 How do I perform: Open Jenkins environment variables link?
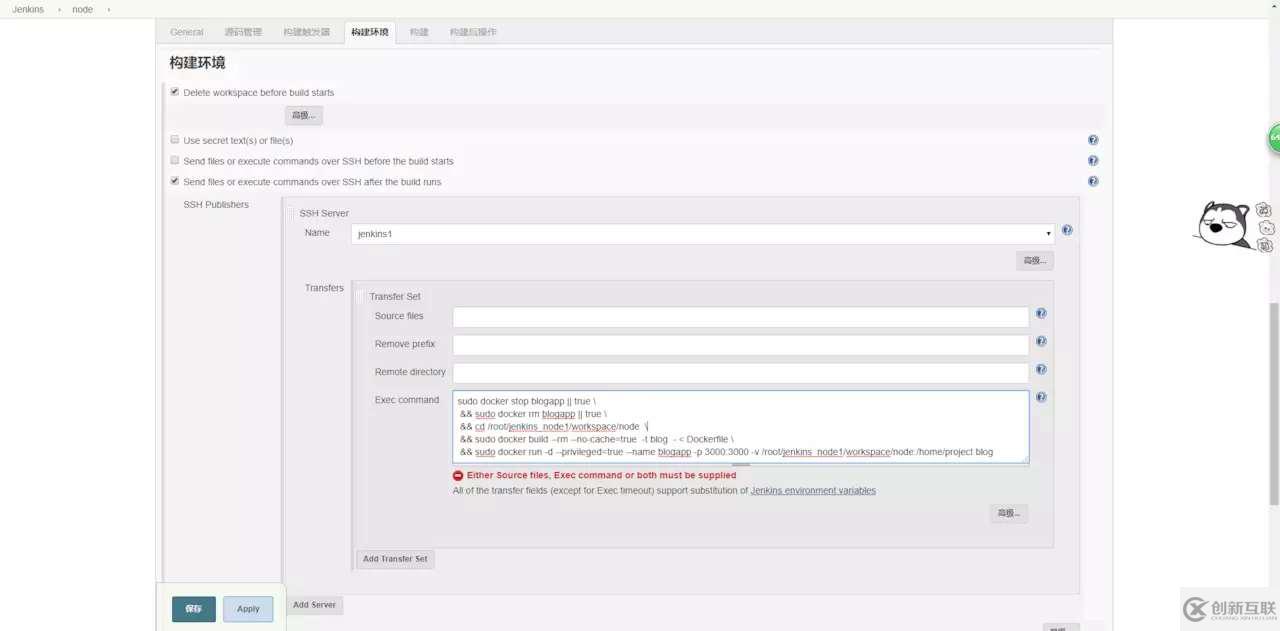(813, 491)
